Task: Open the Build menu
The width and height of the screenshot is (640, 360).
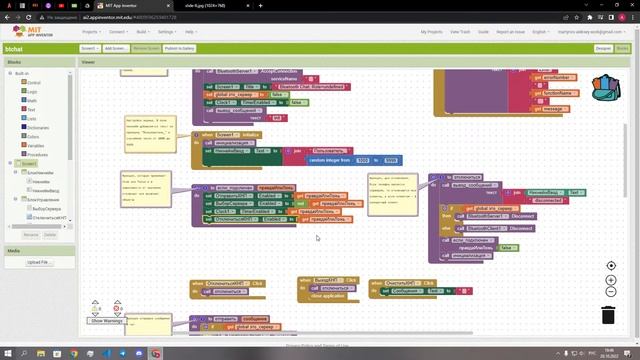Action: pyautogui.click(x=143, y=32)
